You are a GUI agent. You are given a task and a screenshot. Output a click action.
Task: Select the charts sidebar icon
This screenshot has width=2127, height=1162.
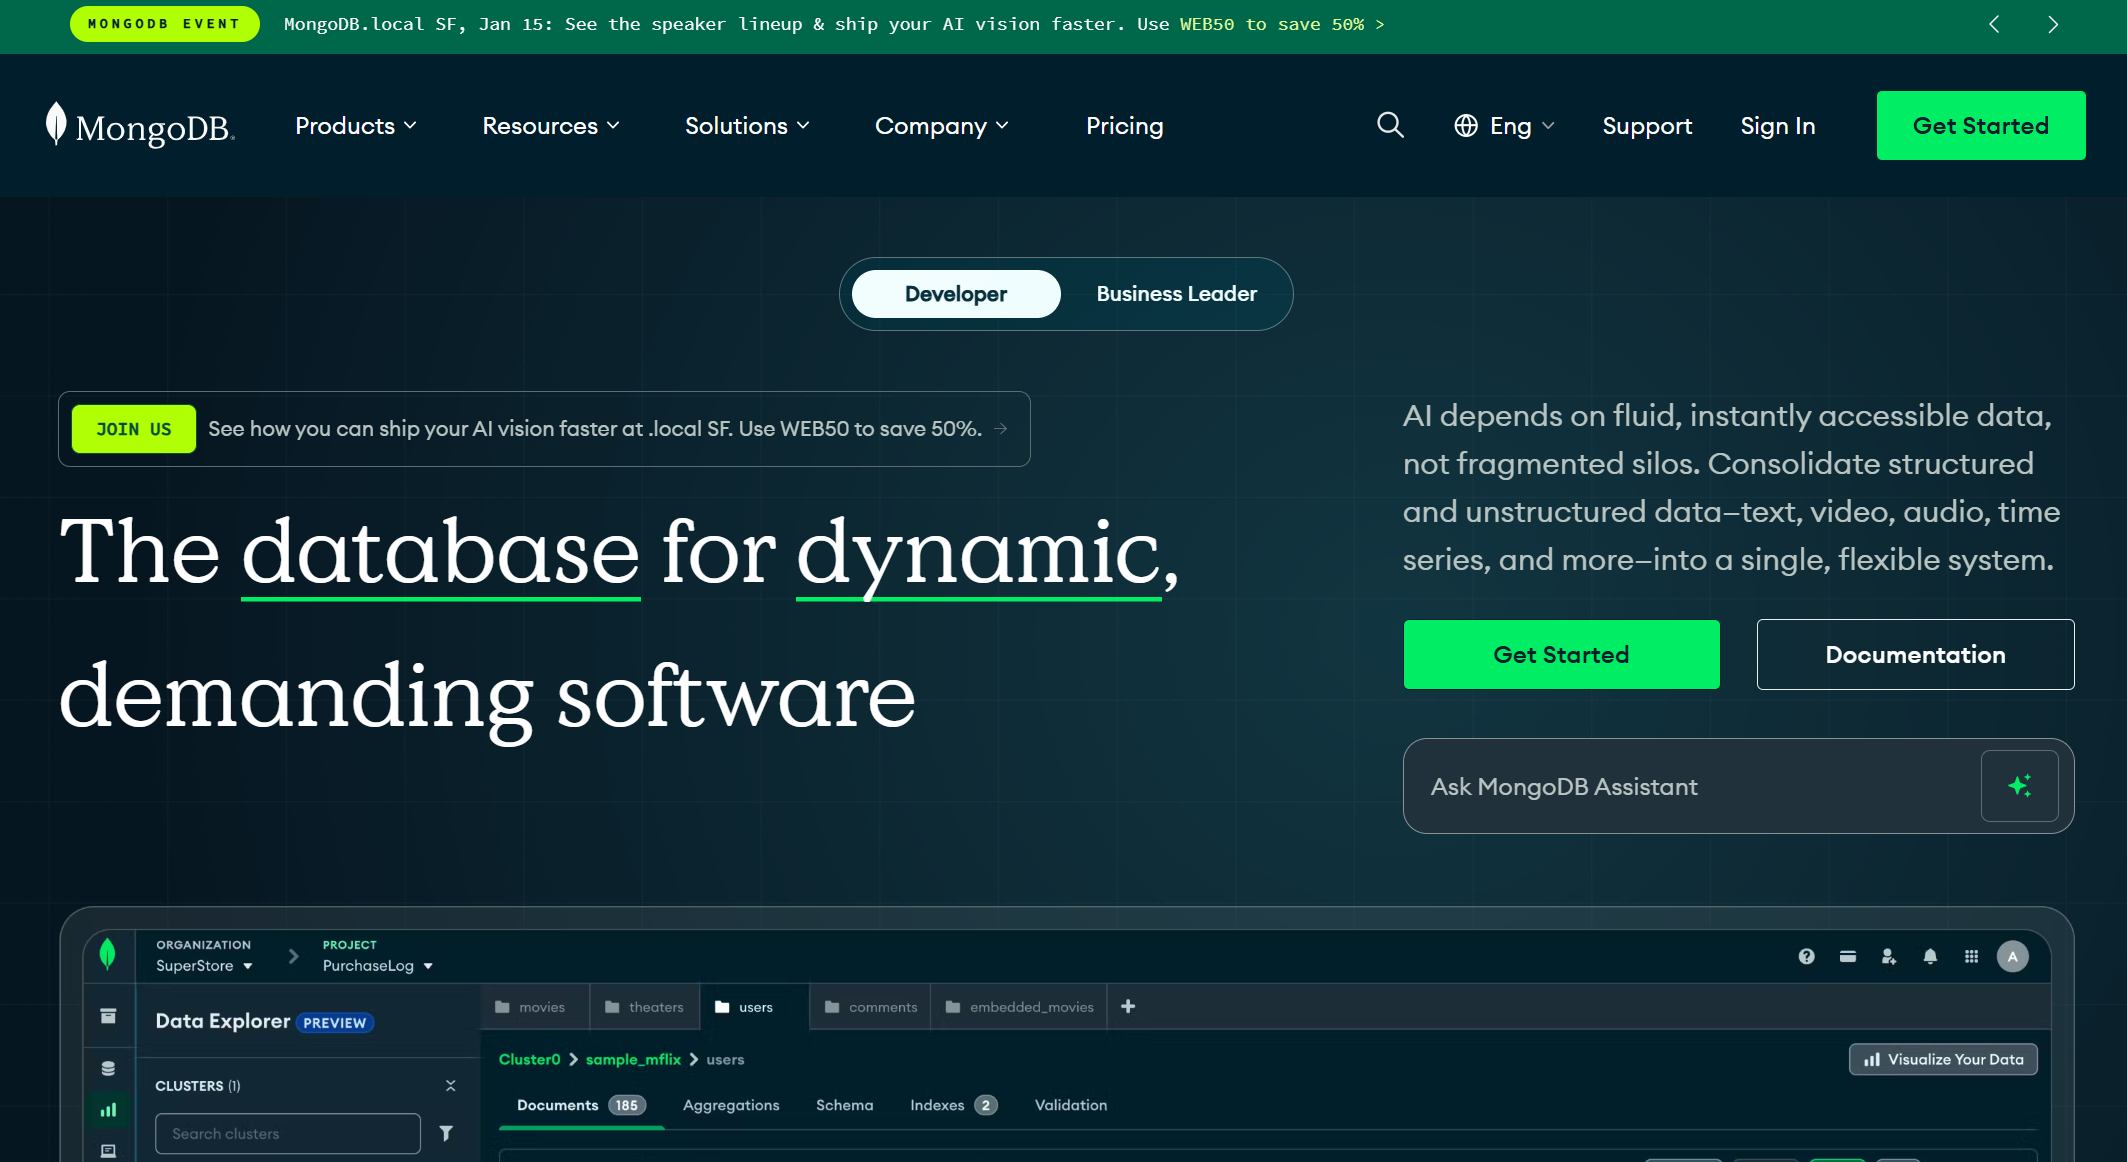[x=109, y=1110]
